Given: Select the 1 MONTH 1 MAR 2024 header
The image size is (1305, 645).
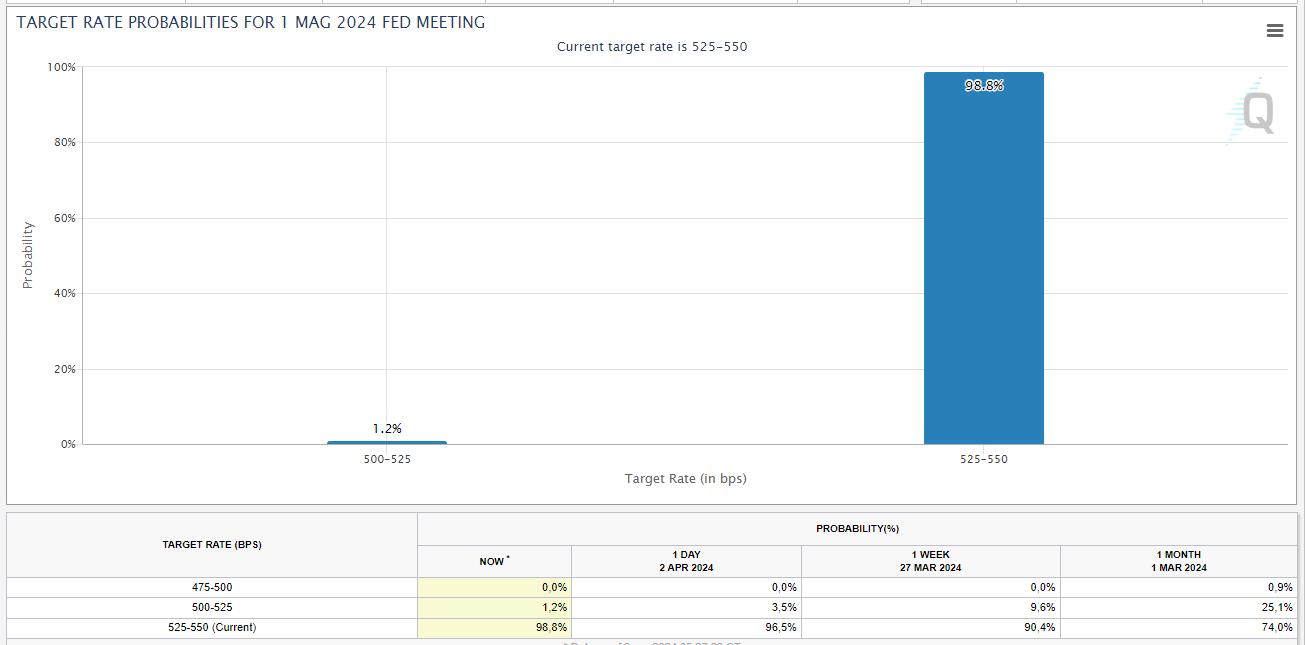Looking at the screenshot, I should (x=1178, y=561).
